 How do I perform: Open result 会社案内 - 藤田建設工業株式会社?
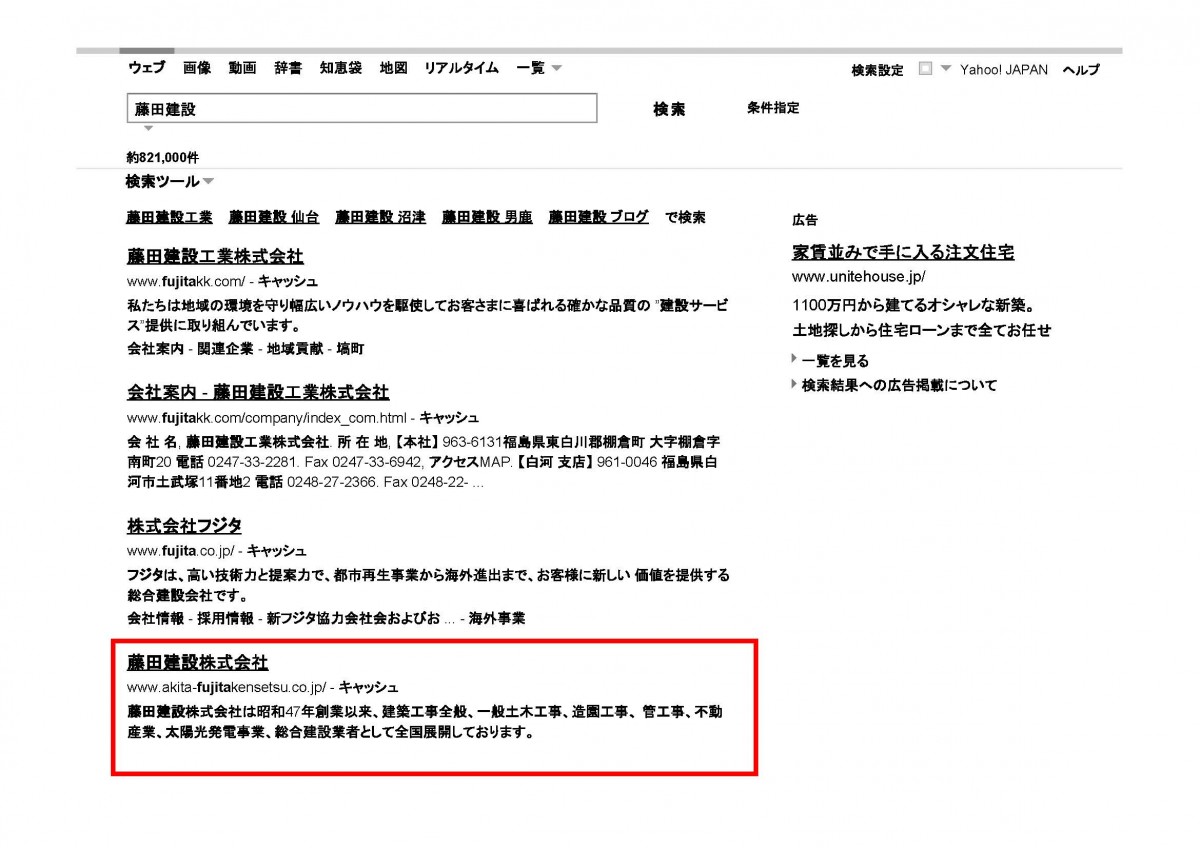pos(258,393)
